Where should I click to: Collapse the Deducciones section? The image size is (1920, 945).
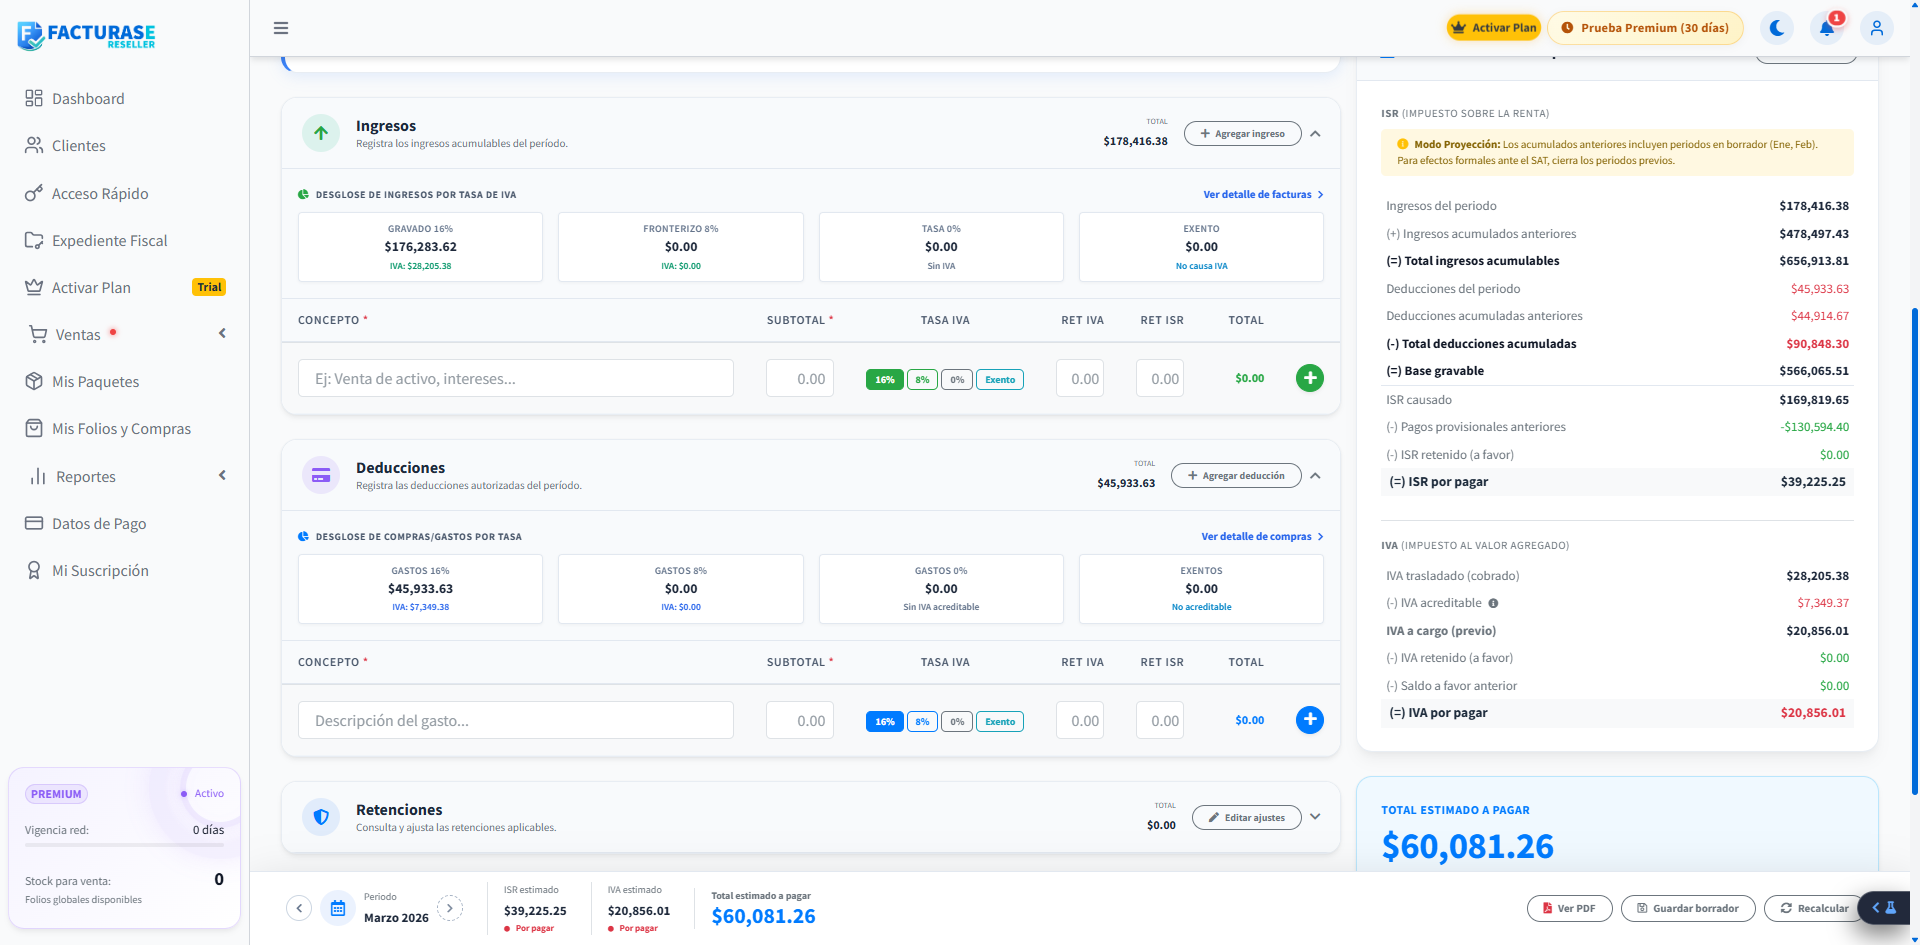pyautogui.click(x=1316, y=476)
